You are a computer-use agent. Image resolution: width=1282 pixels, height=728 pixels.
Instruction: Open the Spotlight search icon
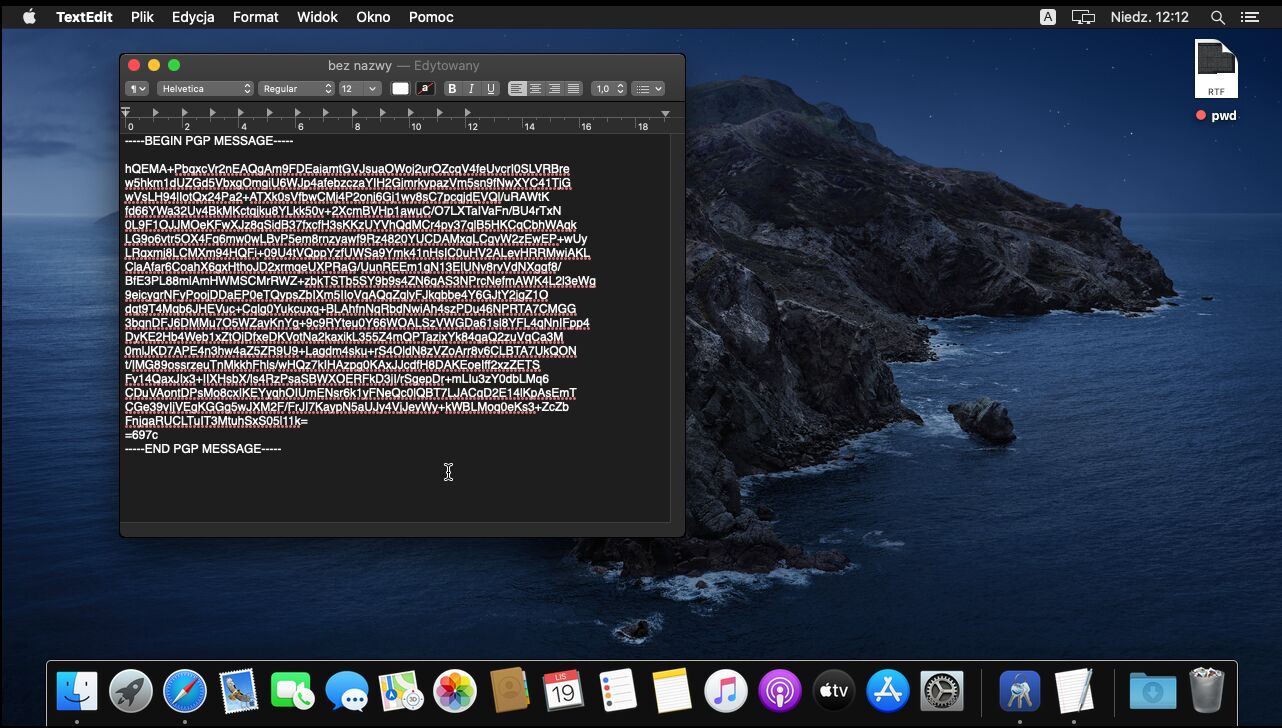tap(1217, 17)
